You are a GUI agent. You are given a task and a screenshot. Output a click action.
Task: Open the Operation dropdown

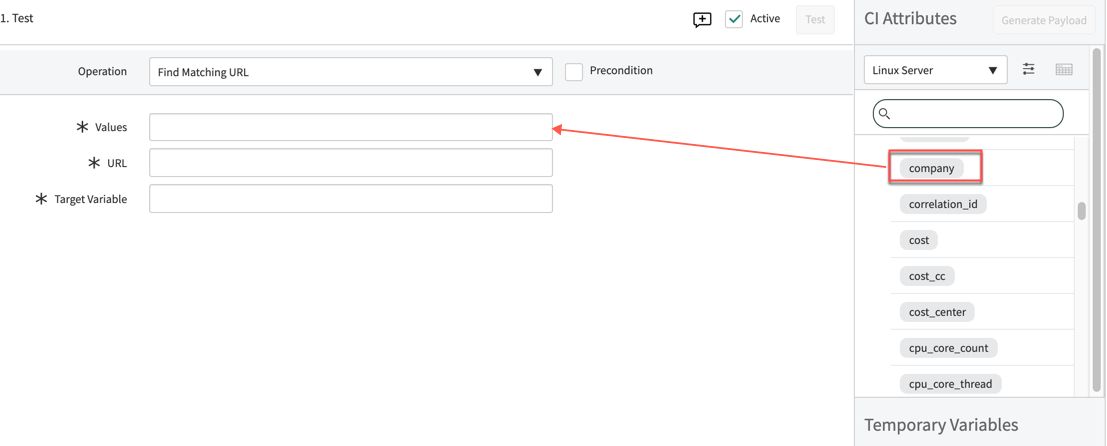click(351, 72)
